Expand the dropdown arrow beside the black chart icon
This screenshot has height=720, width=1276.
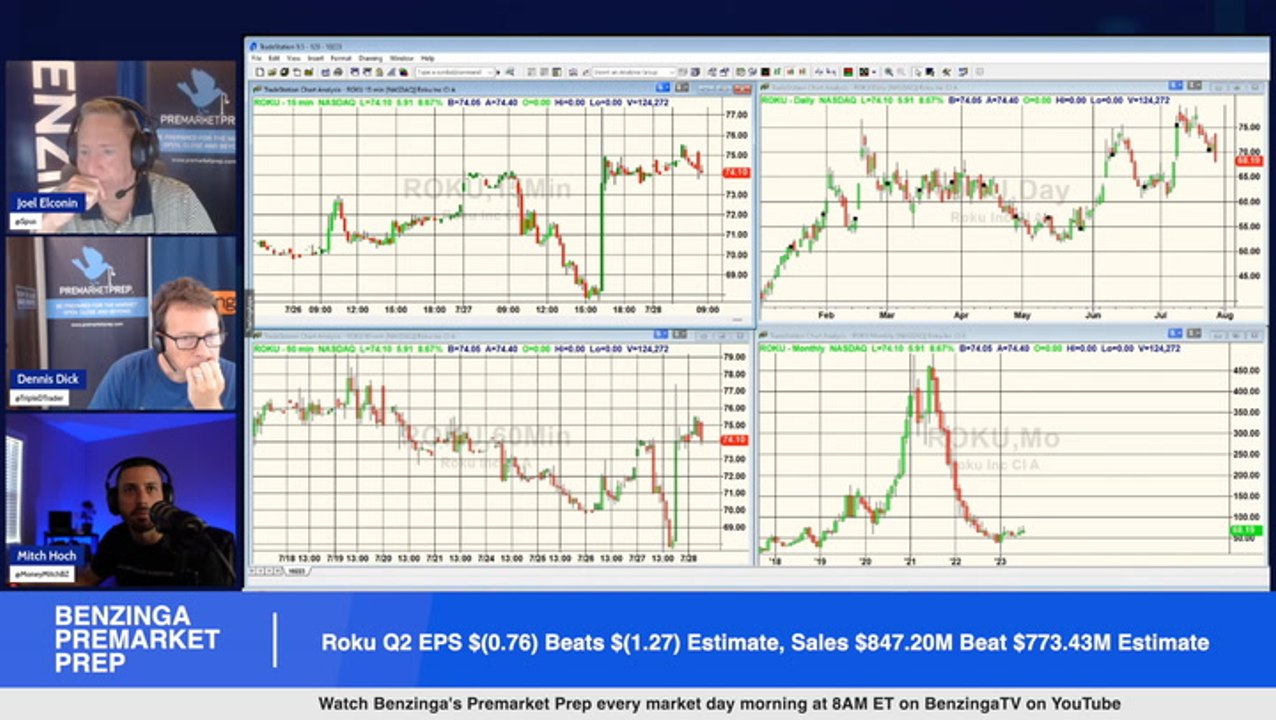pyautogui.click(x=874, y=72)
